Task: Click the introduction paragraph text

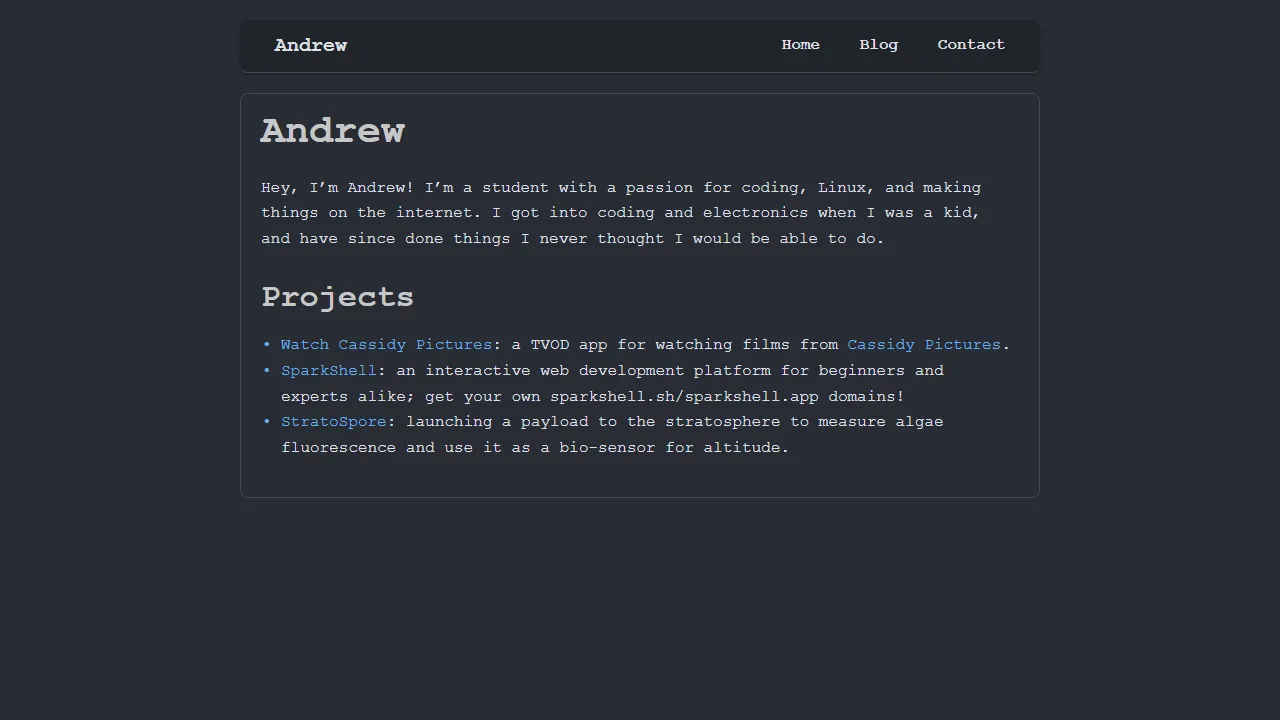Action: pos(620,212)
